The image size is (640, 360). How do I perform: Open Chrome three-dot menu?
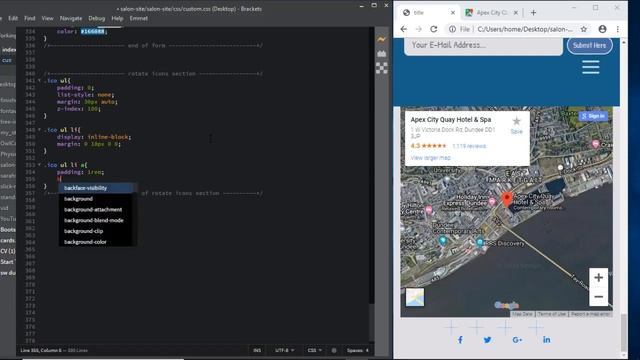[x=618, y=29]
